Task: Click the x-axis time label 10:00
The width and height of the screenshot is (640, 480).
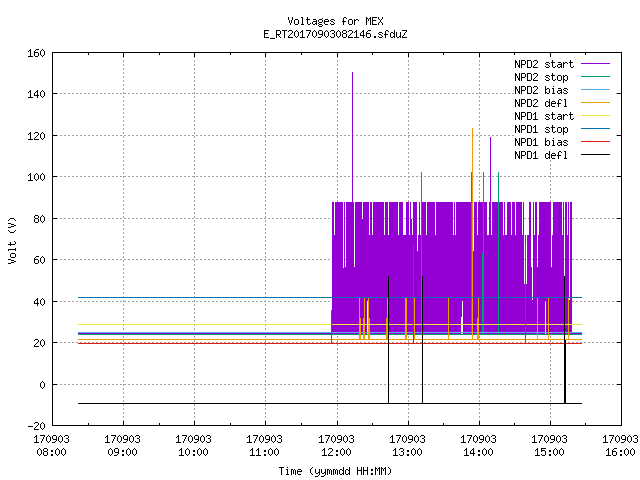Action: 193,452
